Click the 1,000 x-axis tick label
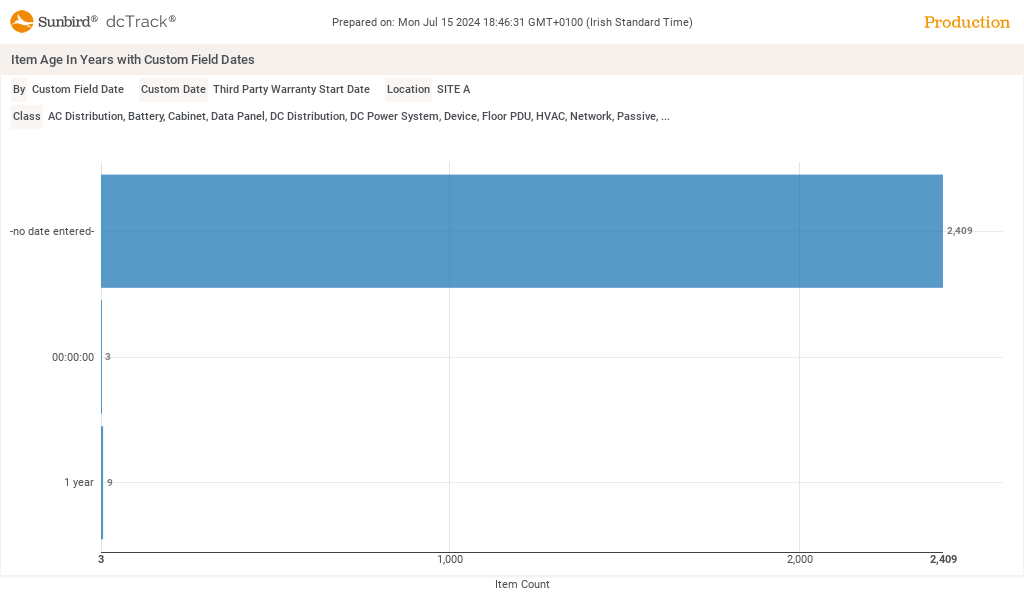The image size is (1024, 602). (x=450, y=559)
